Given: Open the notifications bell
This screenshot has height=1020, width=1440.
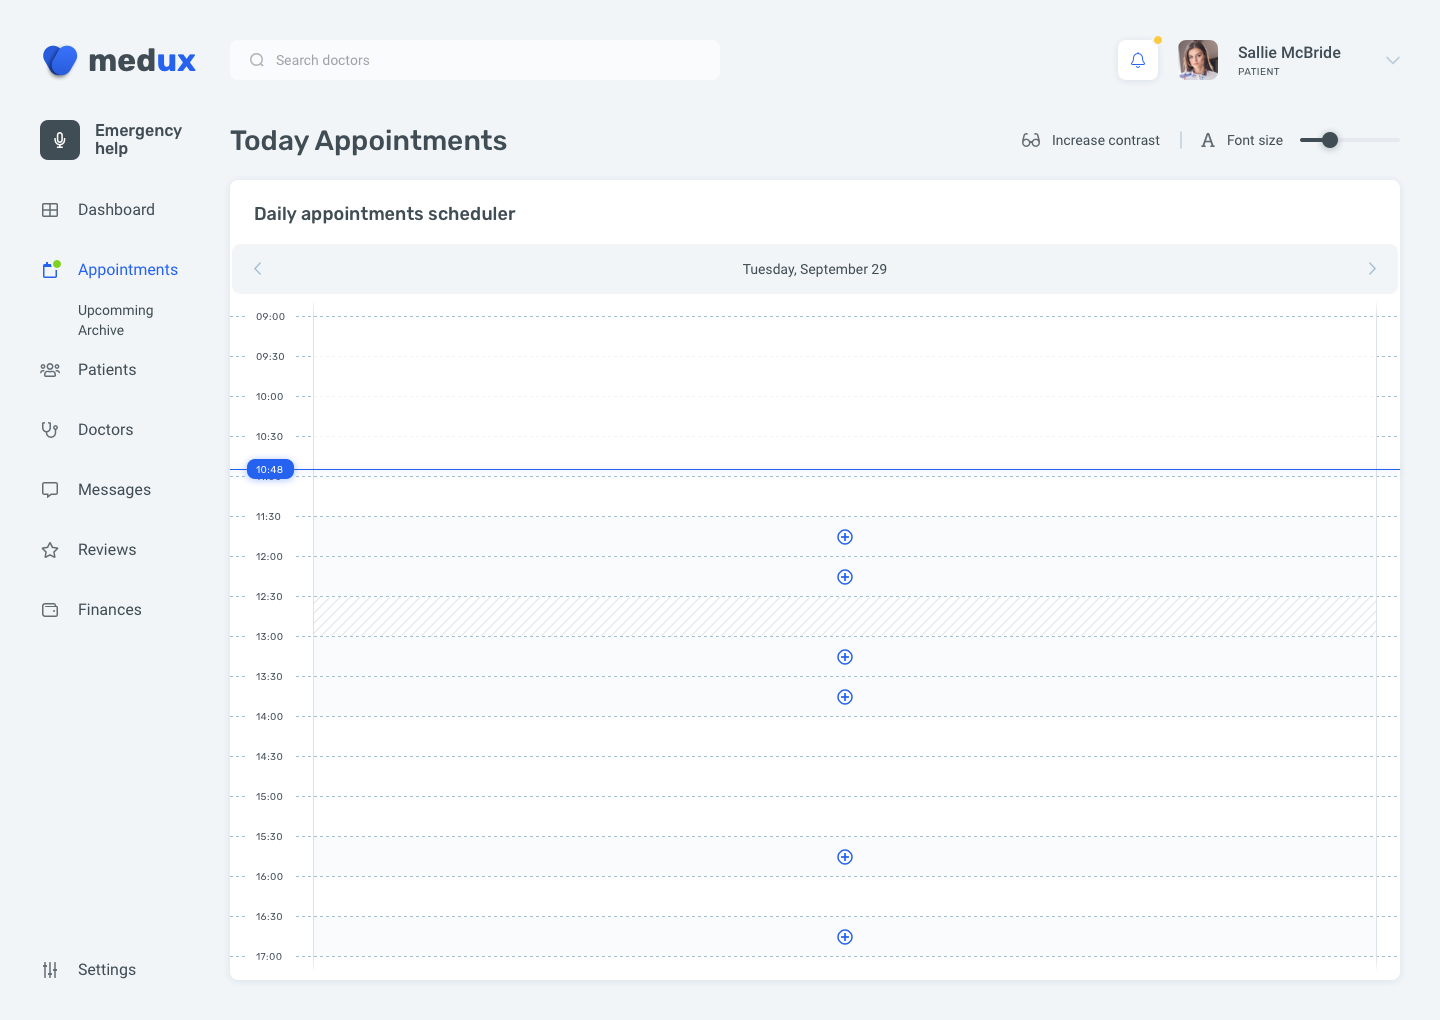Looking at the screenshot, I should tap(1138, 60).
